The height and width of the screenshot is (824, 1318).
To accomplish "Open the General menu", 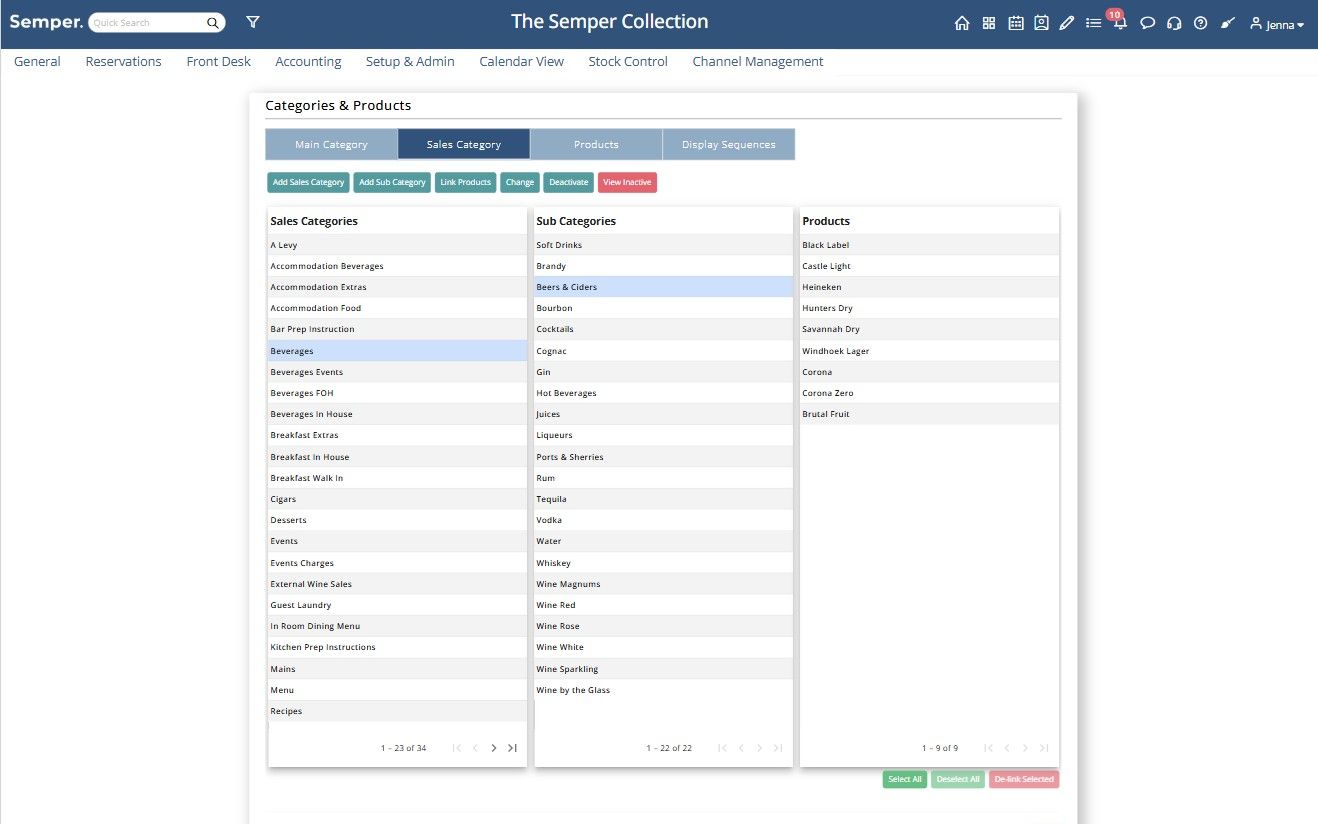I will click(x=37, y=62).
